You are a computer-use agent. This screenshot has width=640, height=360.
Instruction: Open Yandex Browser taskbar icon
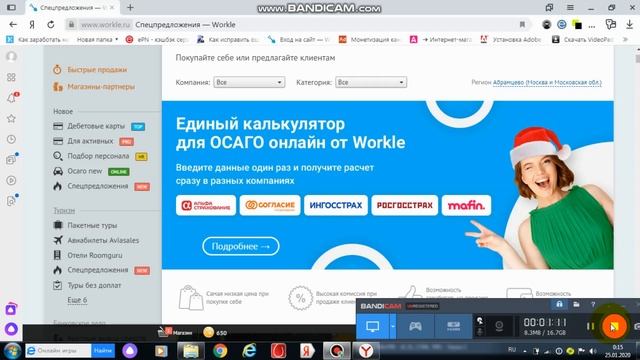click(366, 351)
